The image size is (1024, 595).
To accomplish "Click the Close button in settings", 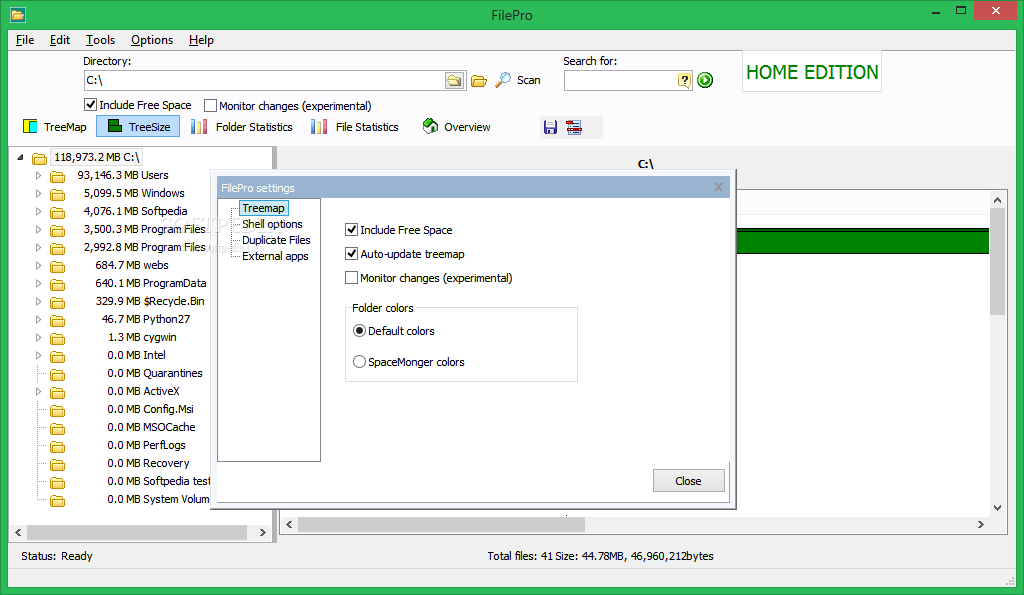I will (x=688, y=481).
